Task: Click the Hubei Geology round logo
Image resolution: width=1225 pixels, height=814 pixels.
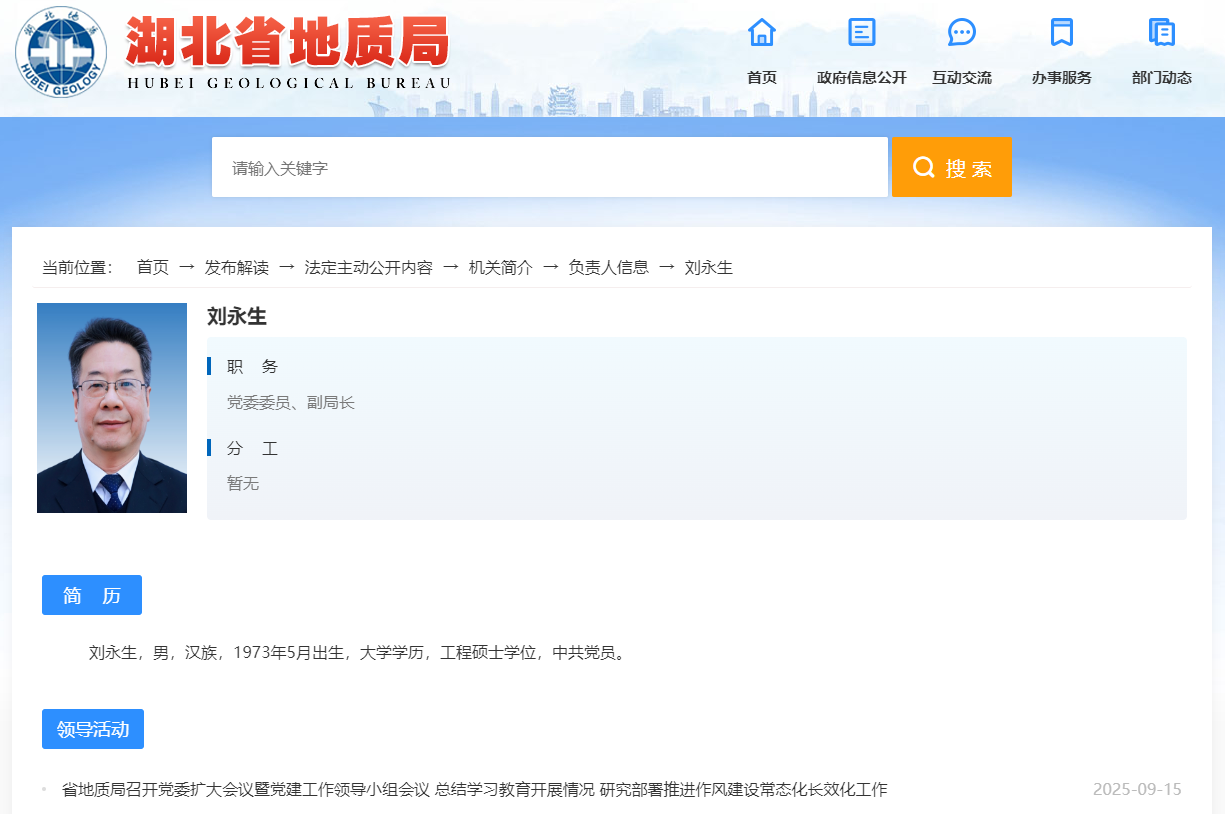Action: 61,53
